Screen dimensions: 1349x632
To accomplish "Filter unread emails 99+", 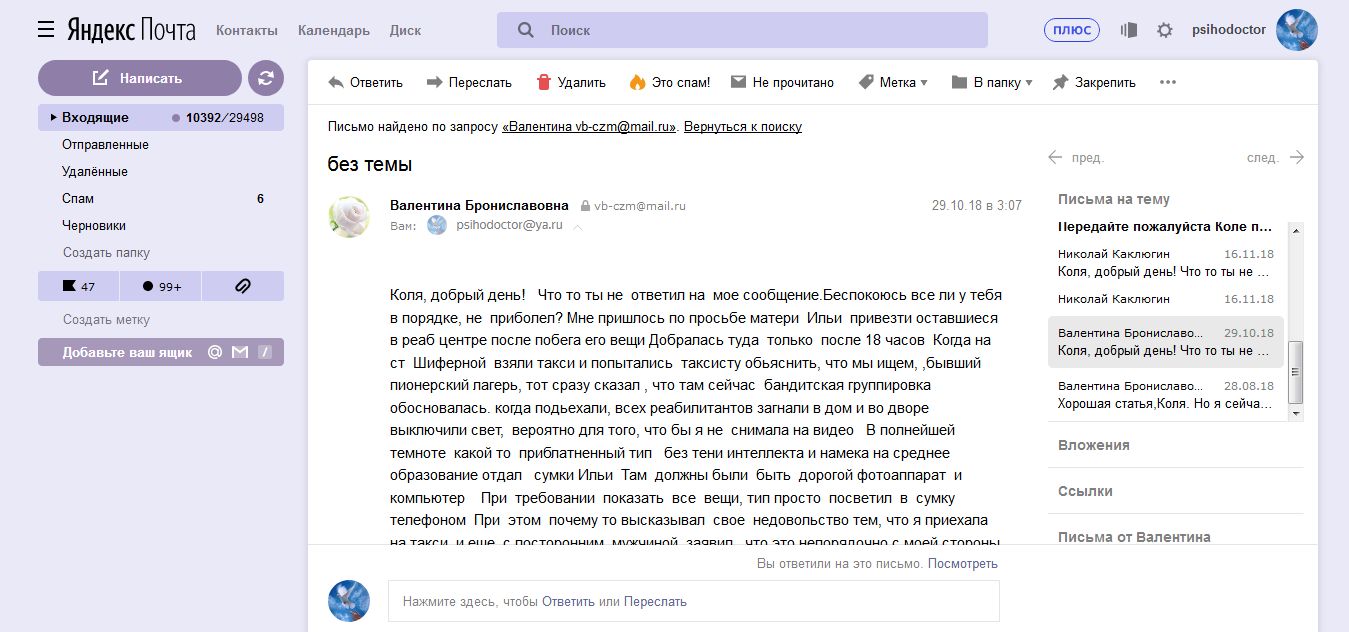I will coord(161,286).
